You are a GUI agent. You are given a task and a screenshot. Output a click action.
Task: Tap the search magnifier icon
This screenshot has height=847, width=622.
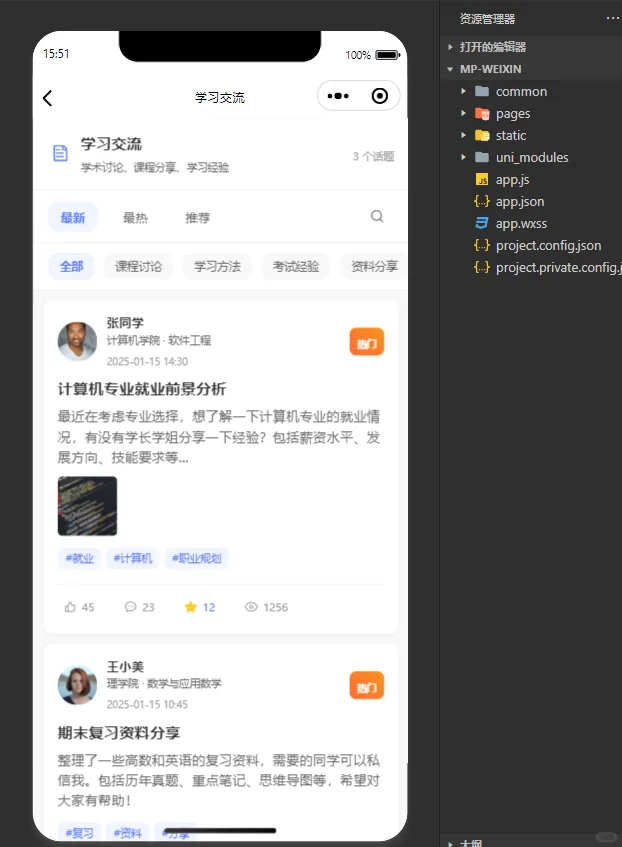pyautogui.click(x=377, y=217)
